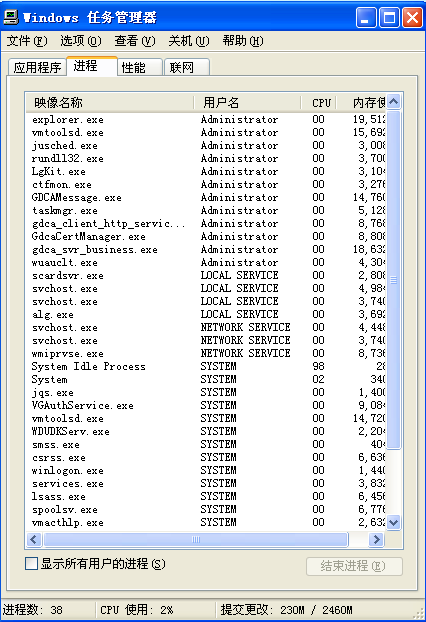Click the vertical scrollbar up arrow
The width and height of the screenshot is (426, 622).
click(x=393, y=102)
